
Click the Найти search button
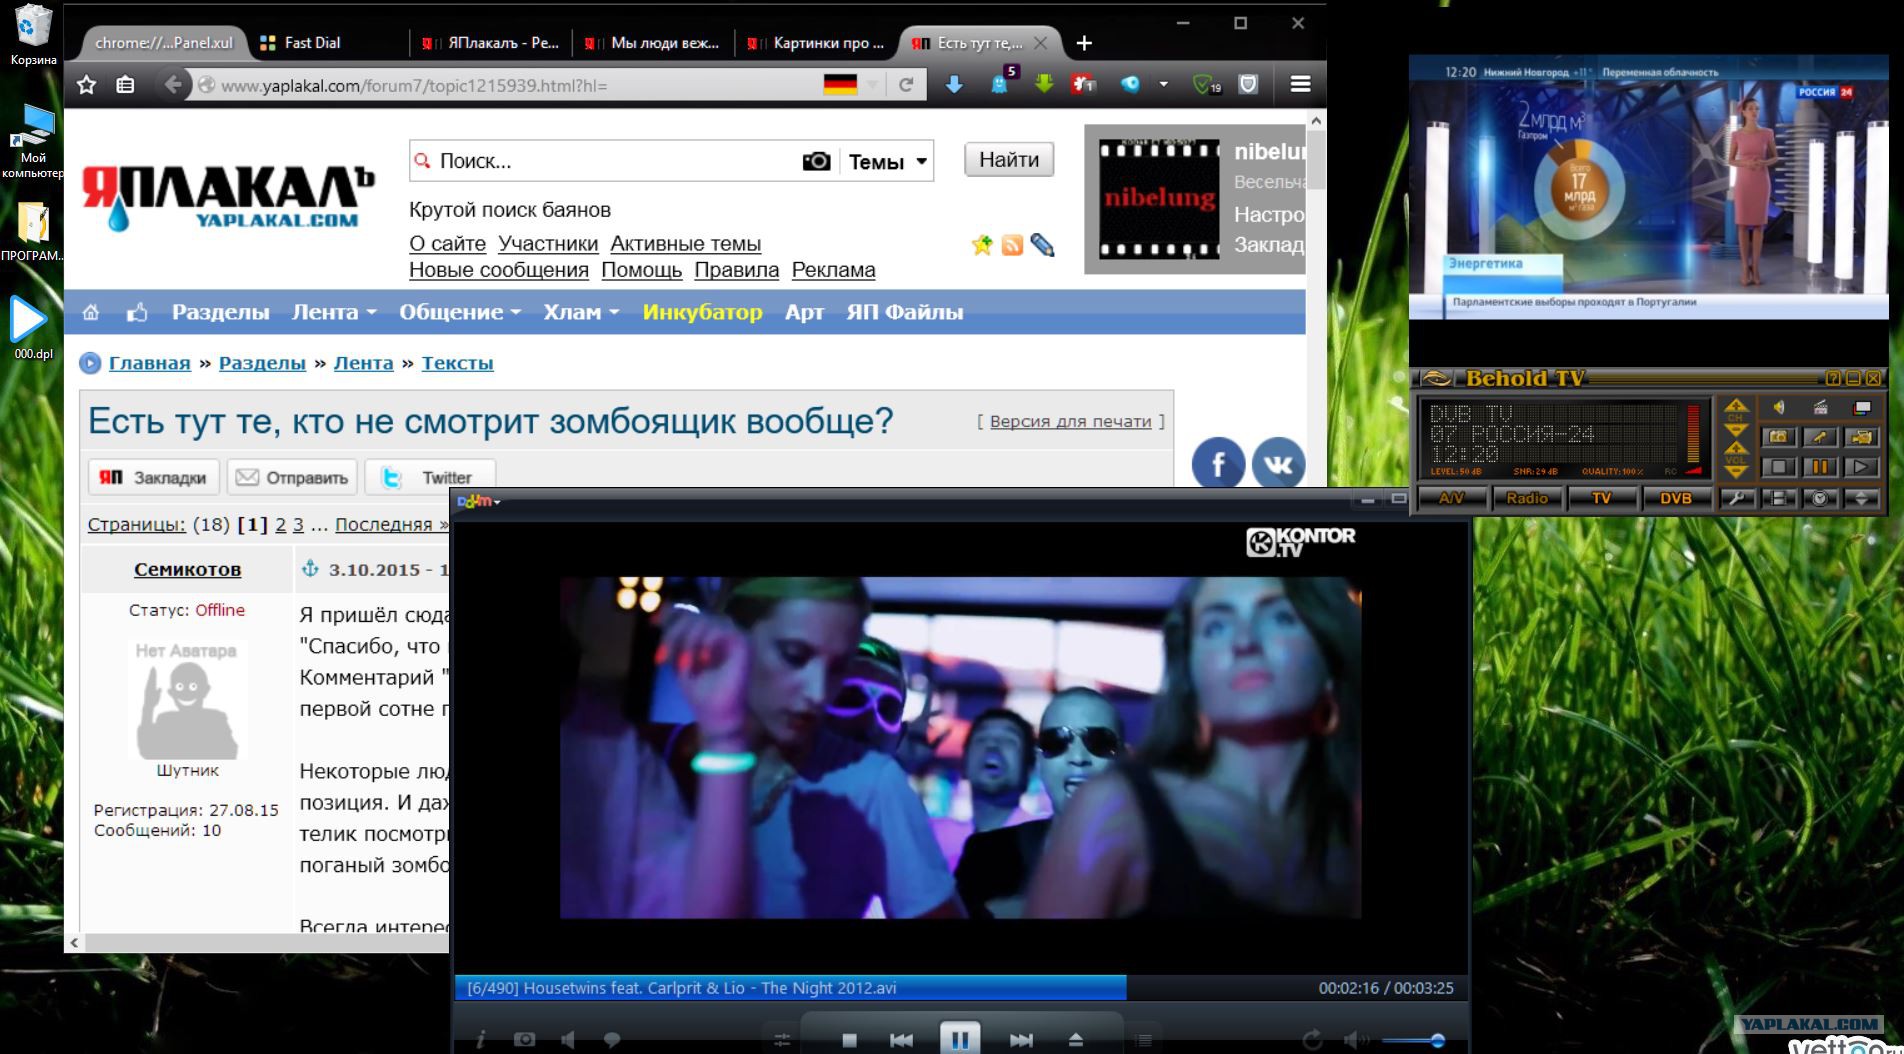pyautogui.click(x=1009, y=160)
